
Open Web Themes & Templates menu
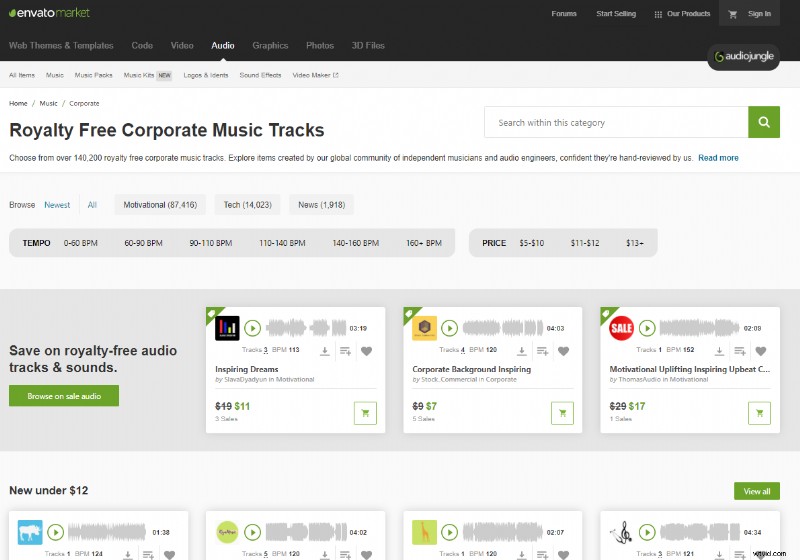(61, 45)
